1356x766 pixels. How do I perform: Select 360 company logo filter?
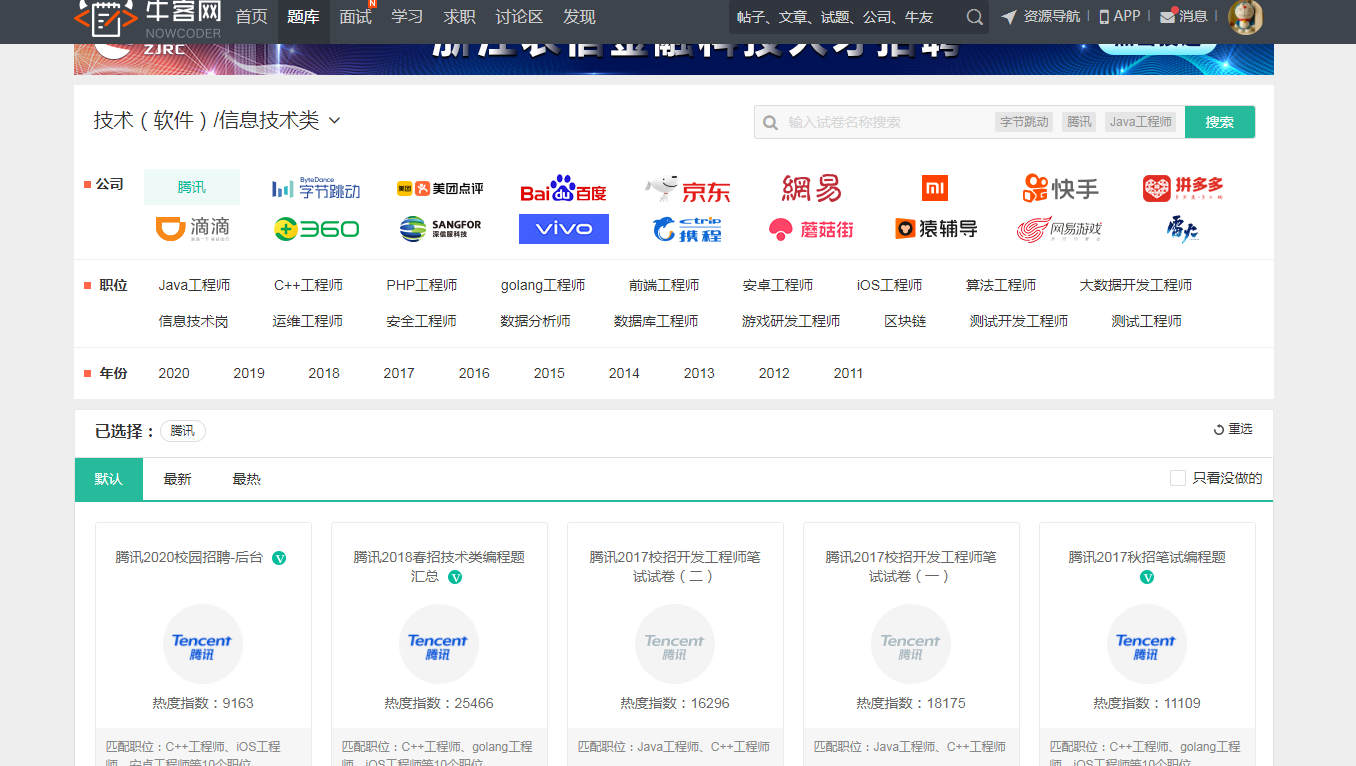coord(316,229)
